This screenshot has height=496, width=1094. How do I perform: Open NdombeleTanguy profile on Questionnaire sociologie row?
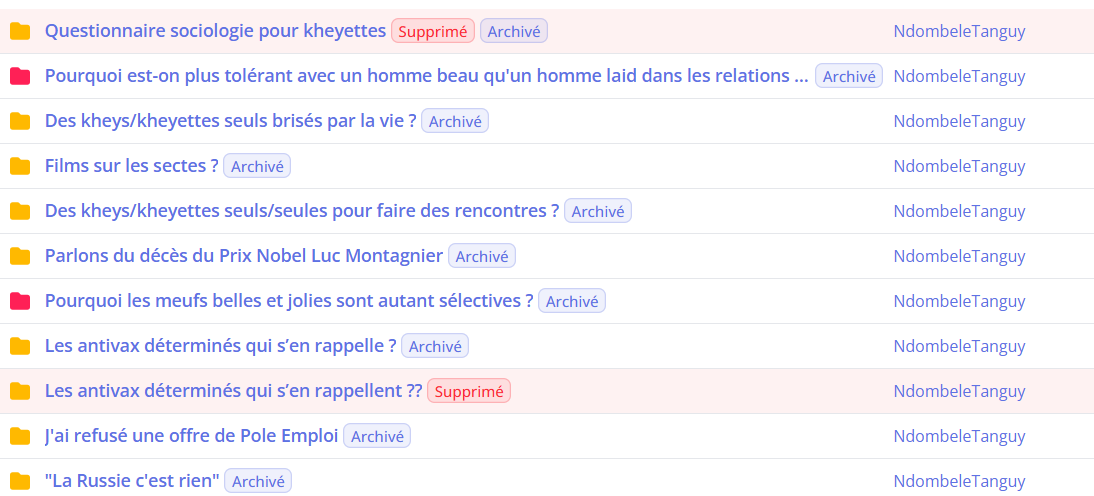point(959,31)
